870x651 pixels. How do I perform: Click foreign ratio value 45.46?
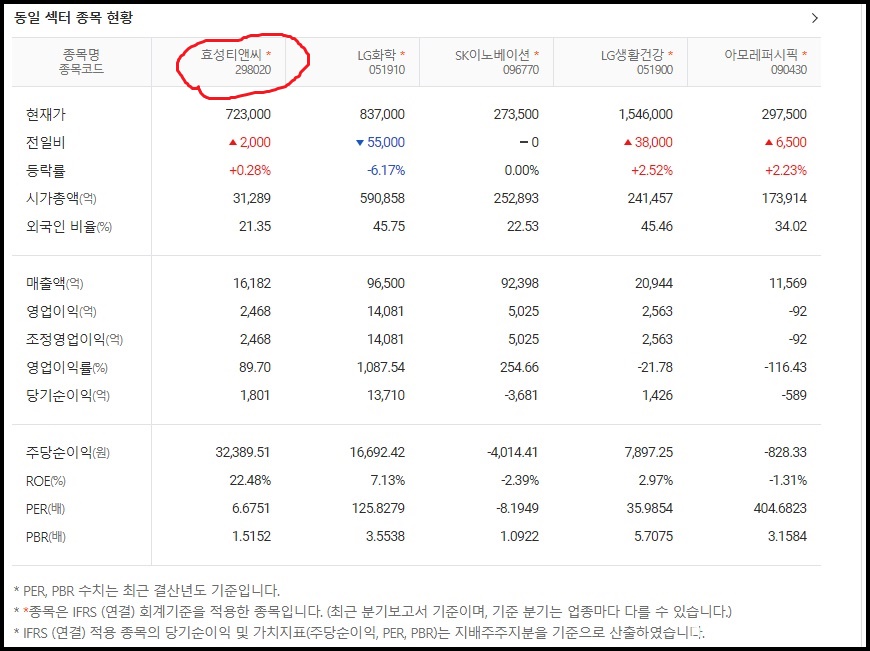657,226
